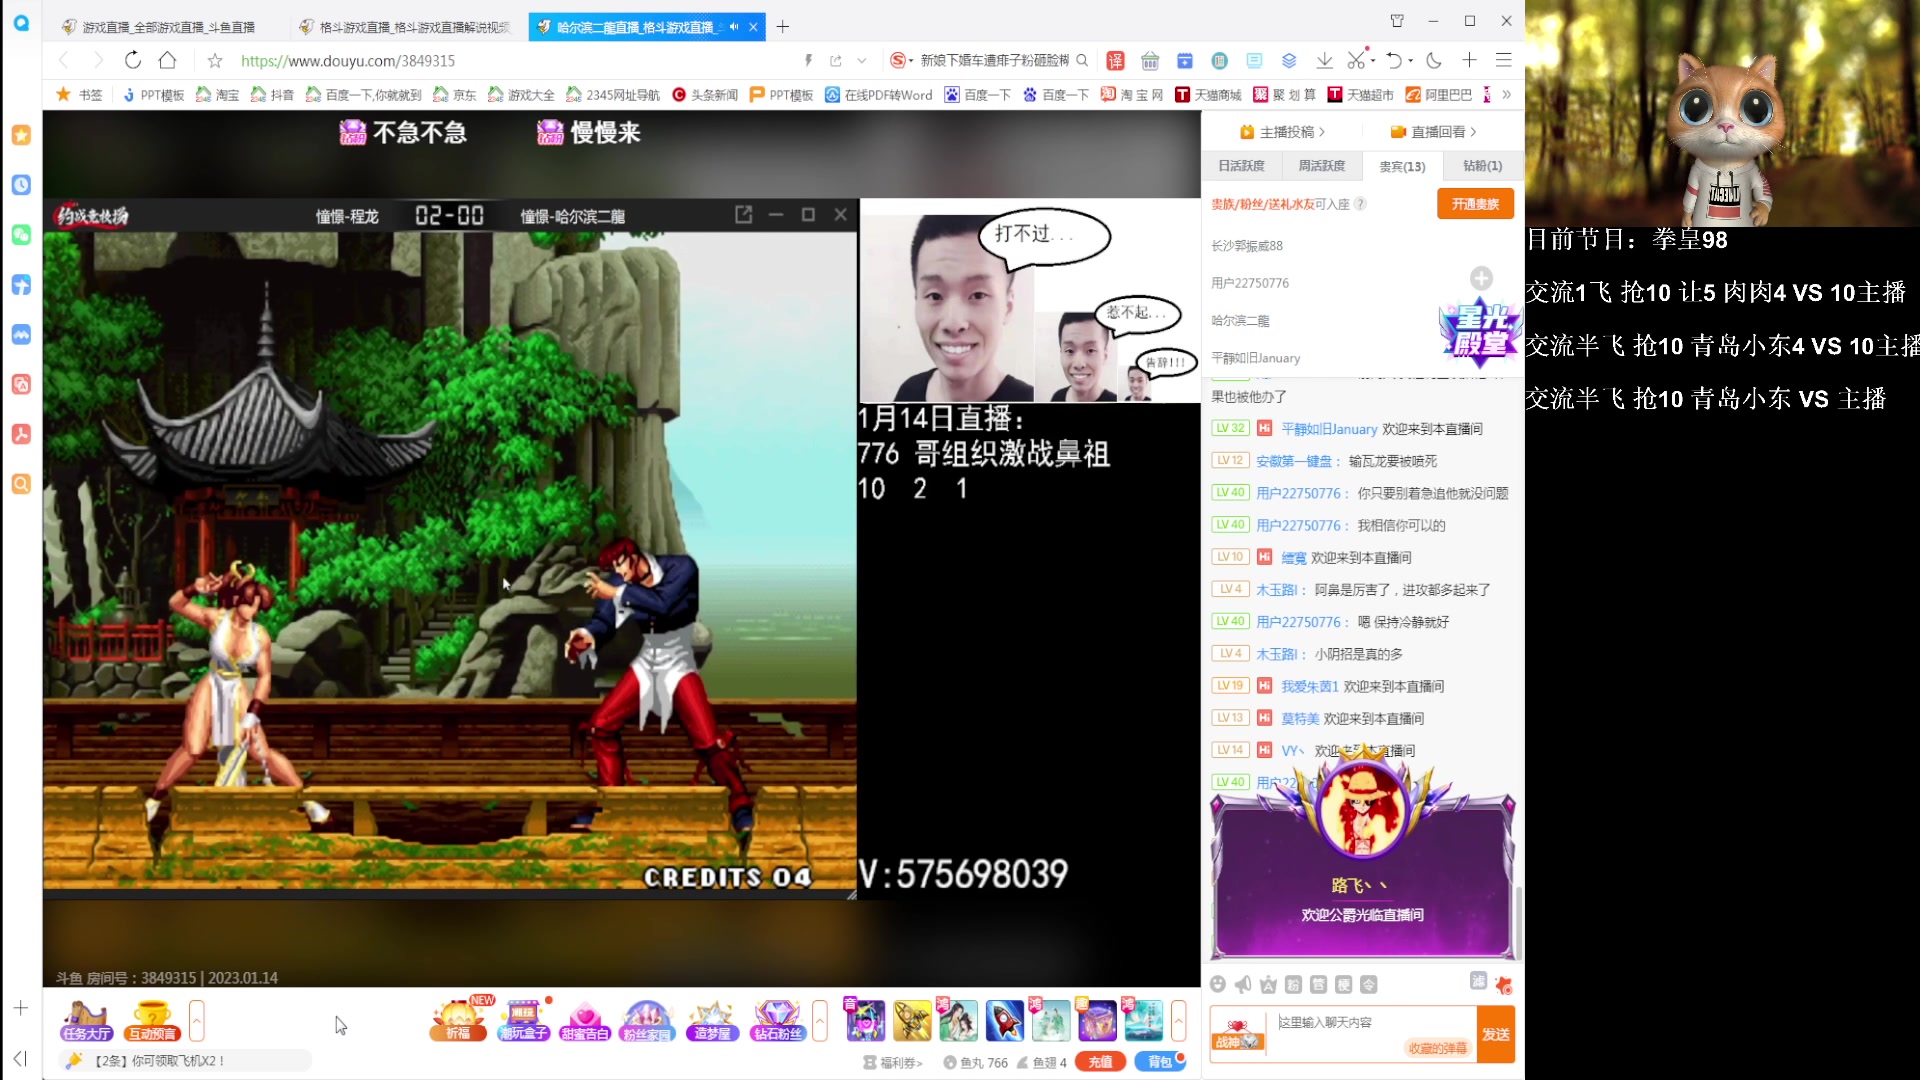Open the crown A noble danmaku icon

(1268, 985)
